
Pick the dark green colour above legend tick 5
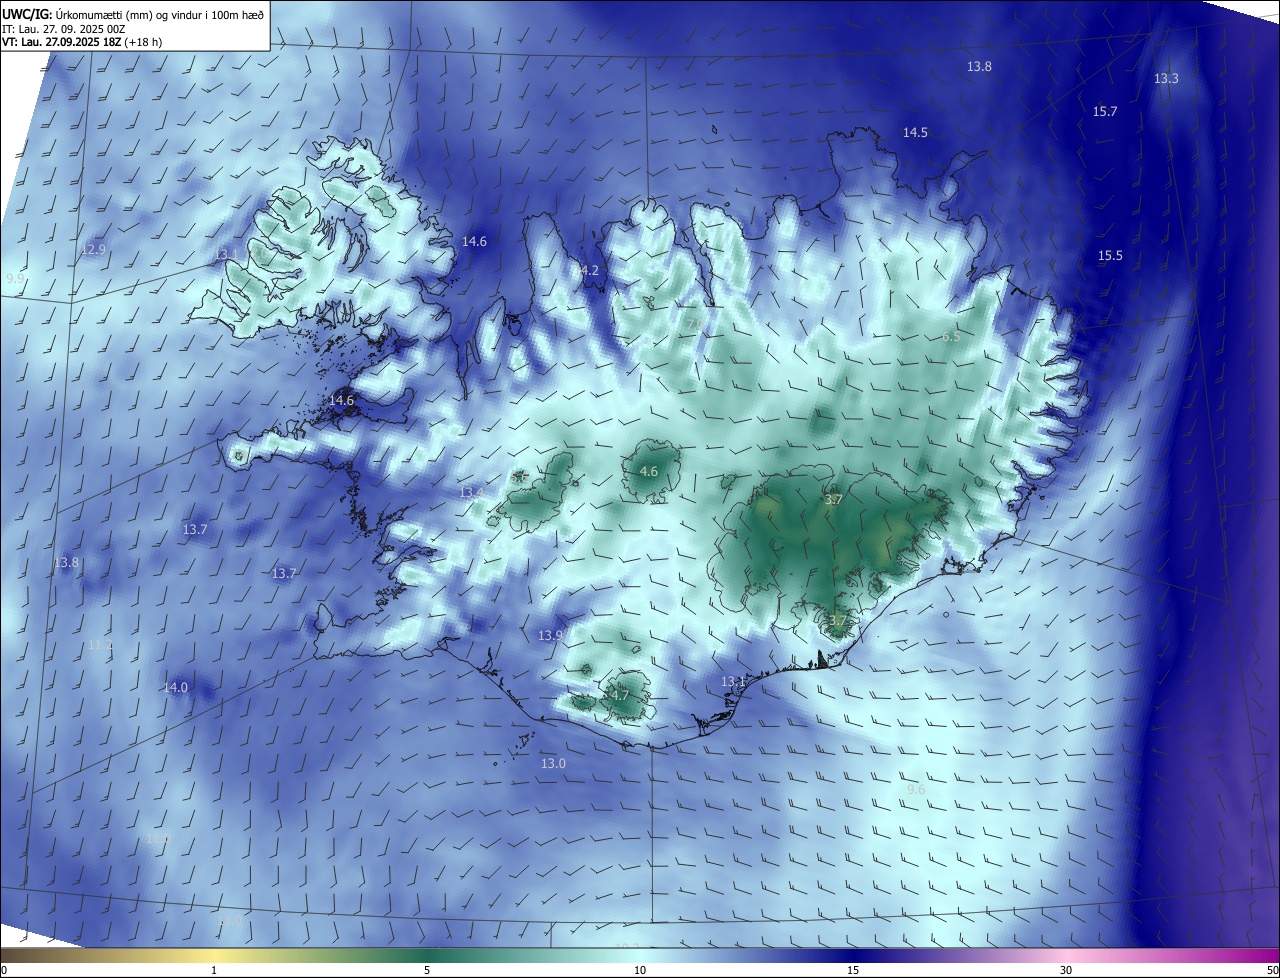427,956
